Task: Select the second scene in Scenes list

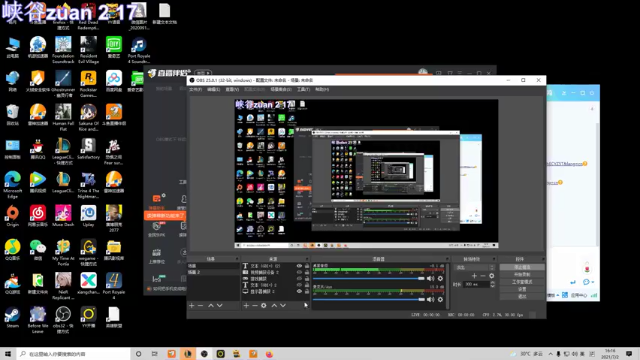Action: (x=213, y=272)
